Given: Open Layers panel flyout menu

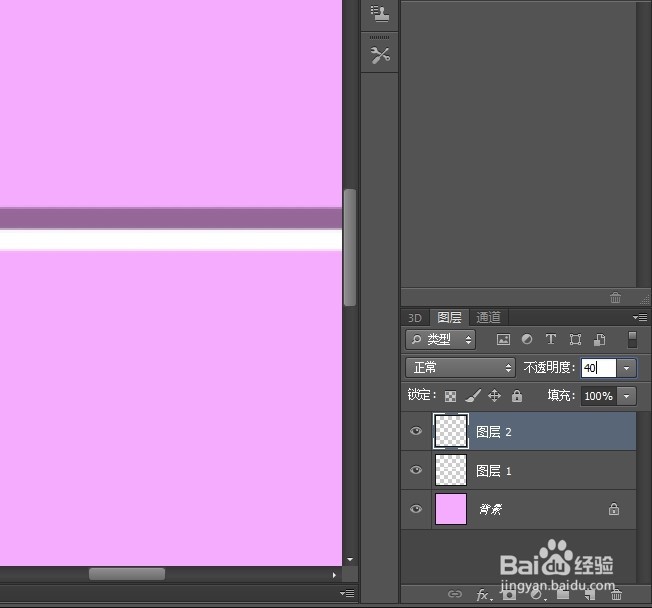Looking at the screenshot, I should click(640, 318).
